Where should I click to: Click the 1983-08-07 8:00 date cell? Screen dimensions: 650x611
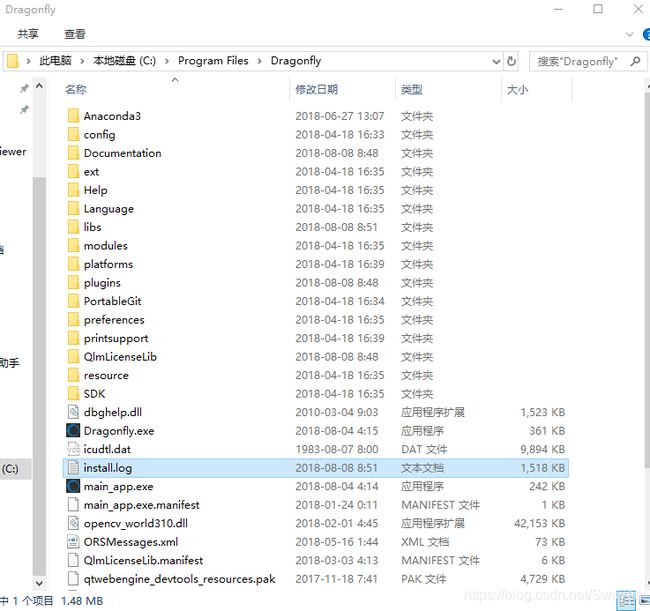pos(337,449)
